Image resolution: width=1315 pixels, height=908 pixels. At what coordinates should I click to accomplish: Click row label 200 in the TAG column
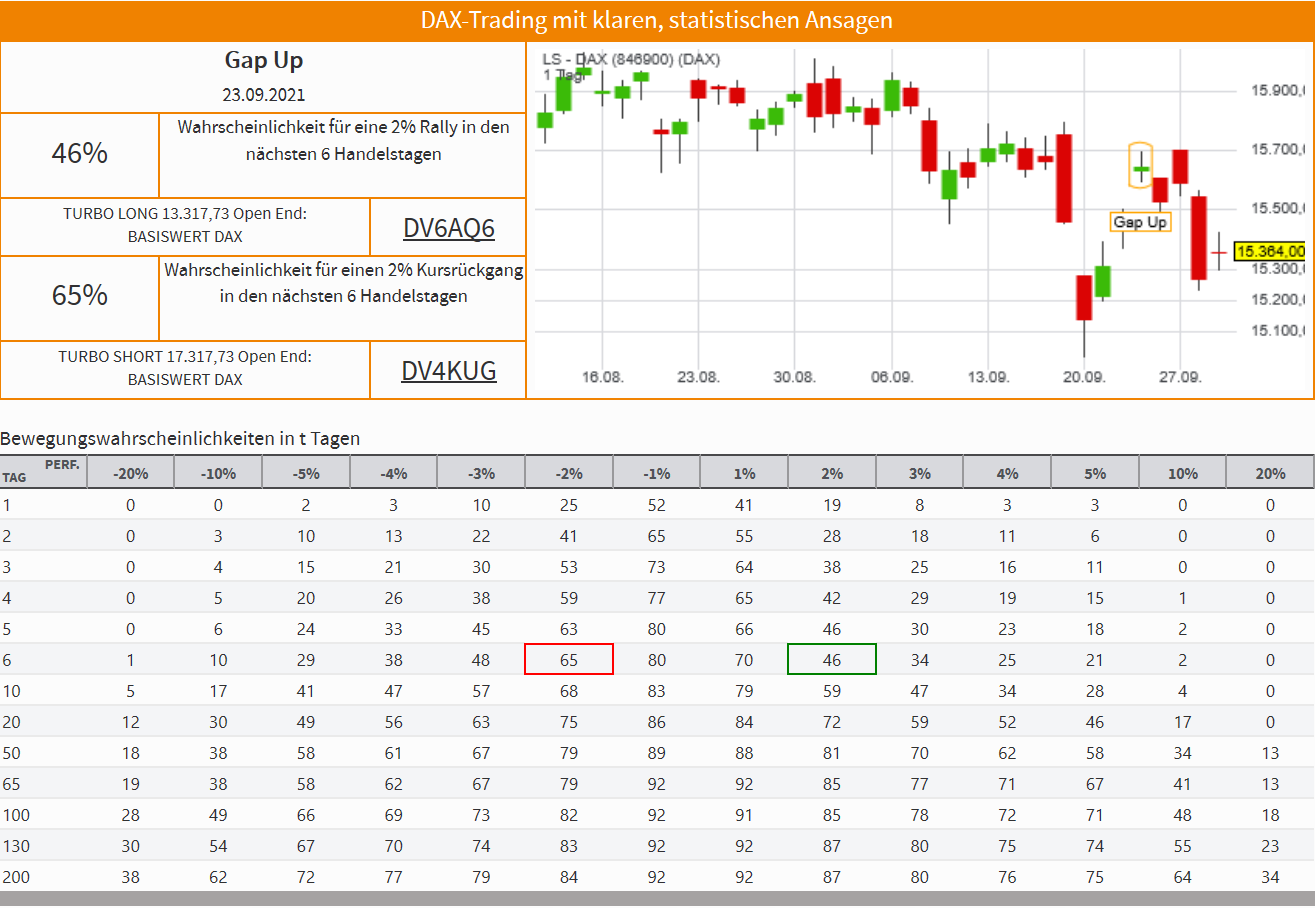tap(15, 877)
